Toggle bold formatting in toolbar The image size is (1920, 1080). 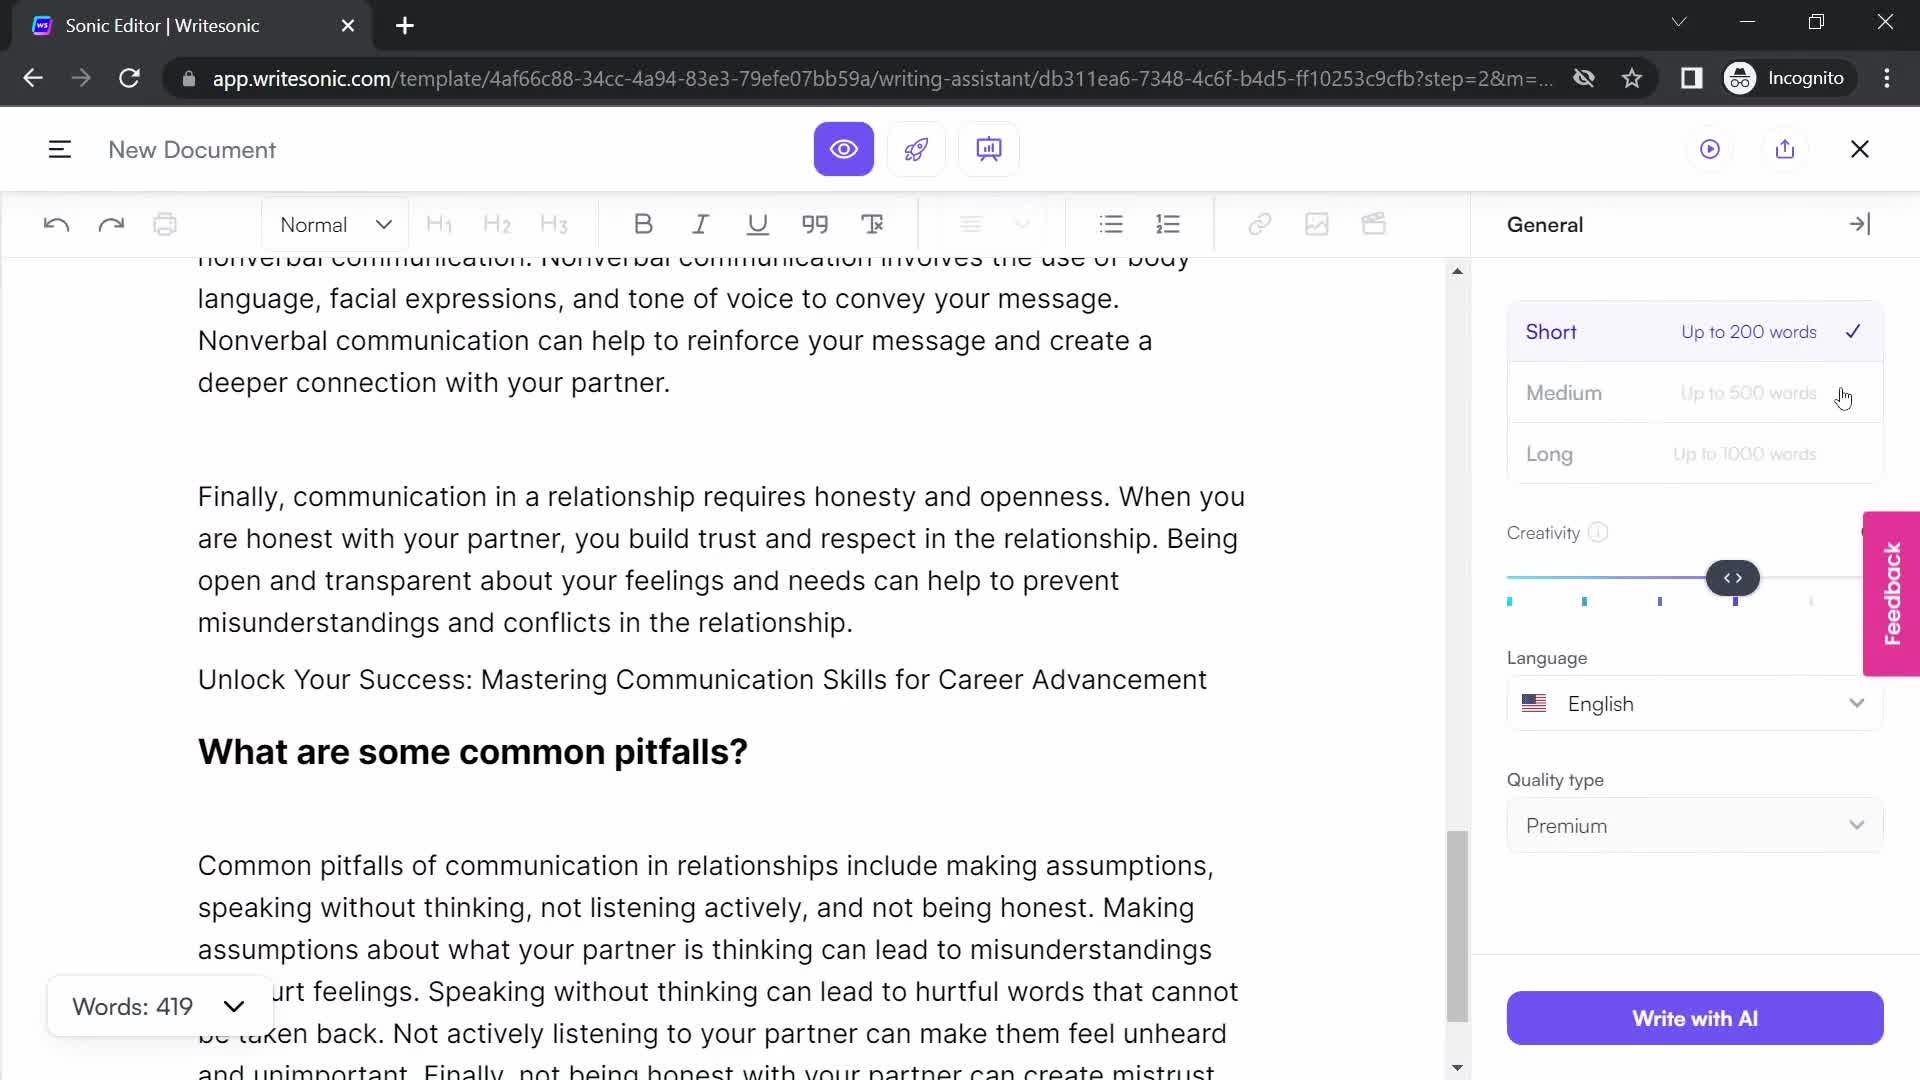tap(643, 224)
